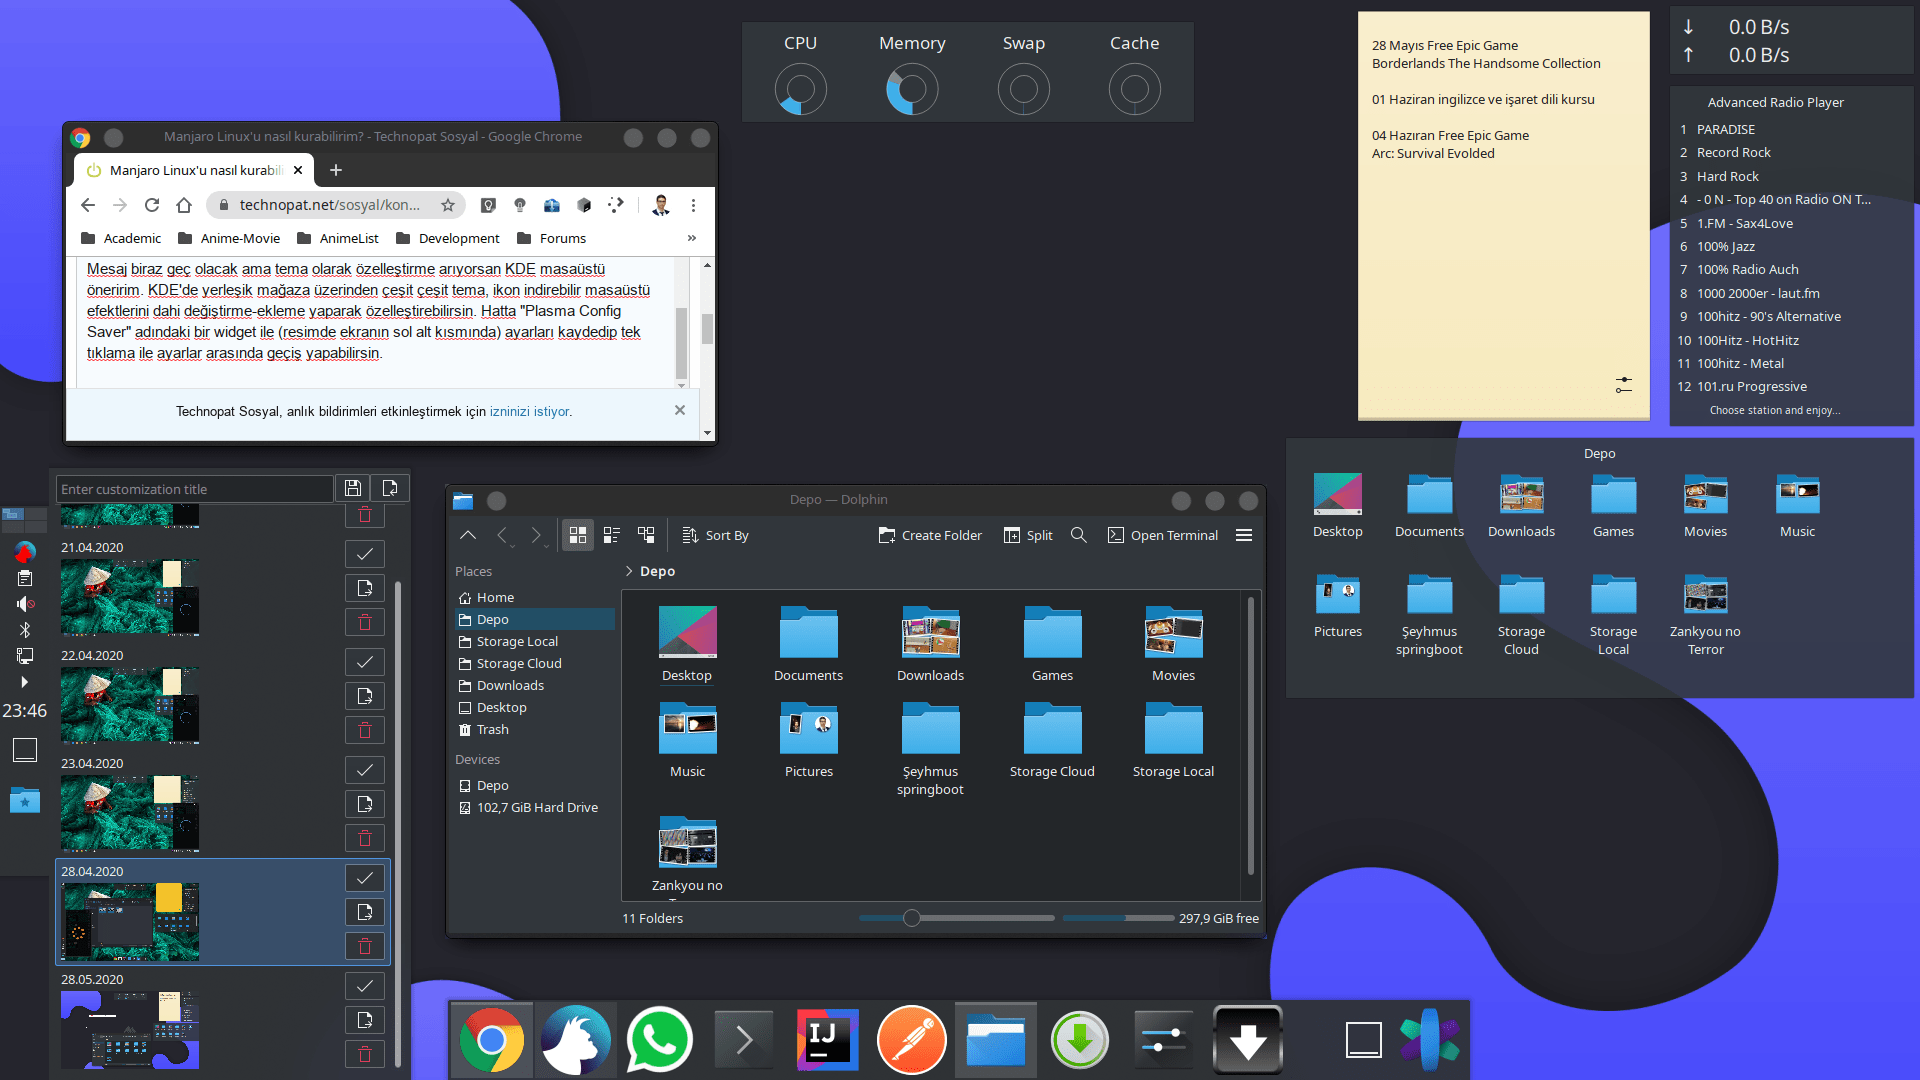Open the Sort By dropdown

[716, 535]
